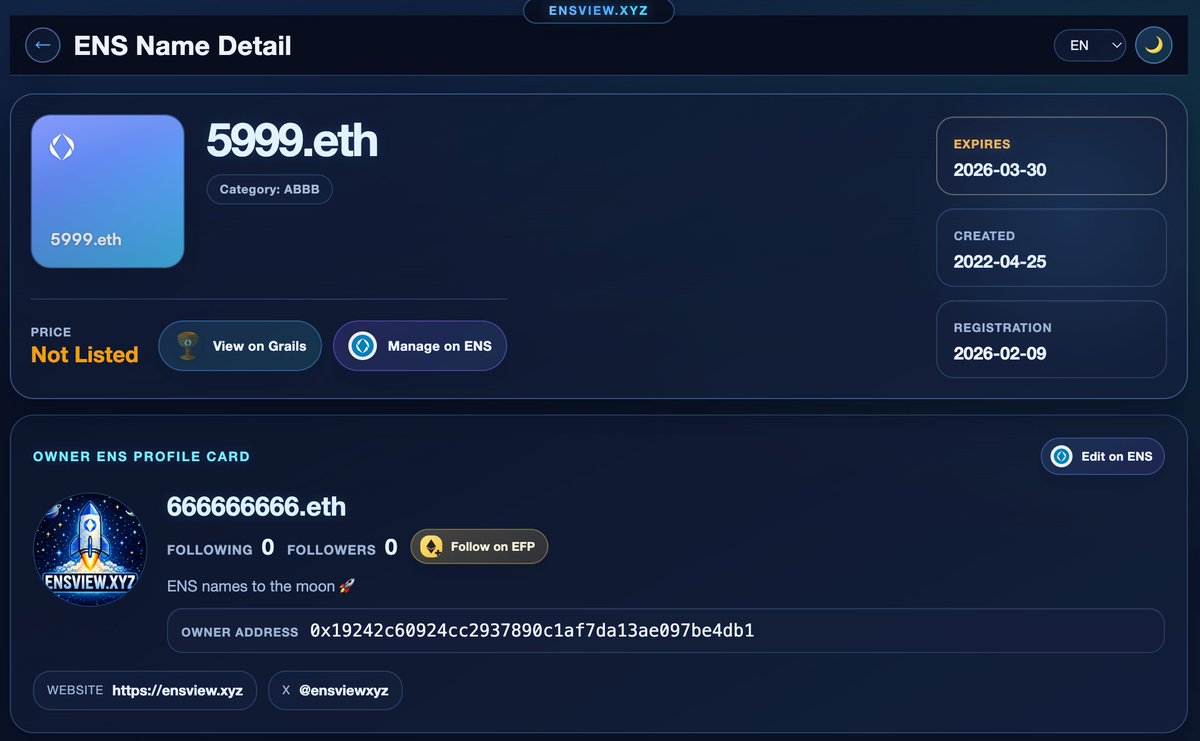Viewport: 1200px width, 741px height.
Task: Click the owner rocket avatar image
Action: [90, 550]
